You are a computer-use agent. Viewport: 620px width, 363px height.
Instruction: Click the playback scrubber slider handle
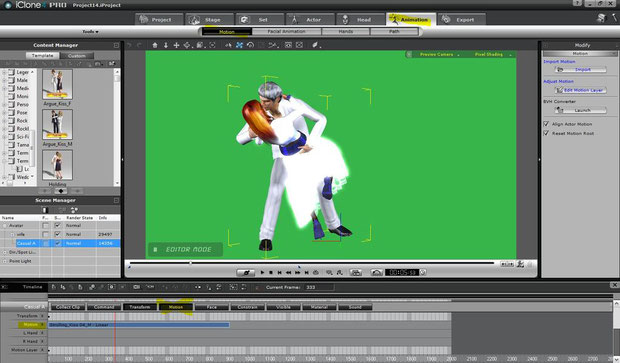(x=191, y=263)
